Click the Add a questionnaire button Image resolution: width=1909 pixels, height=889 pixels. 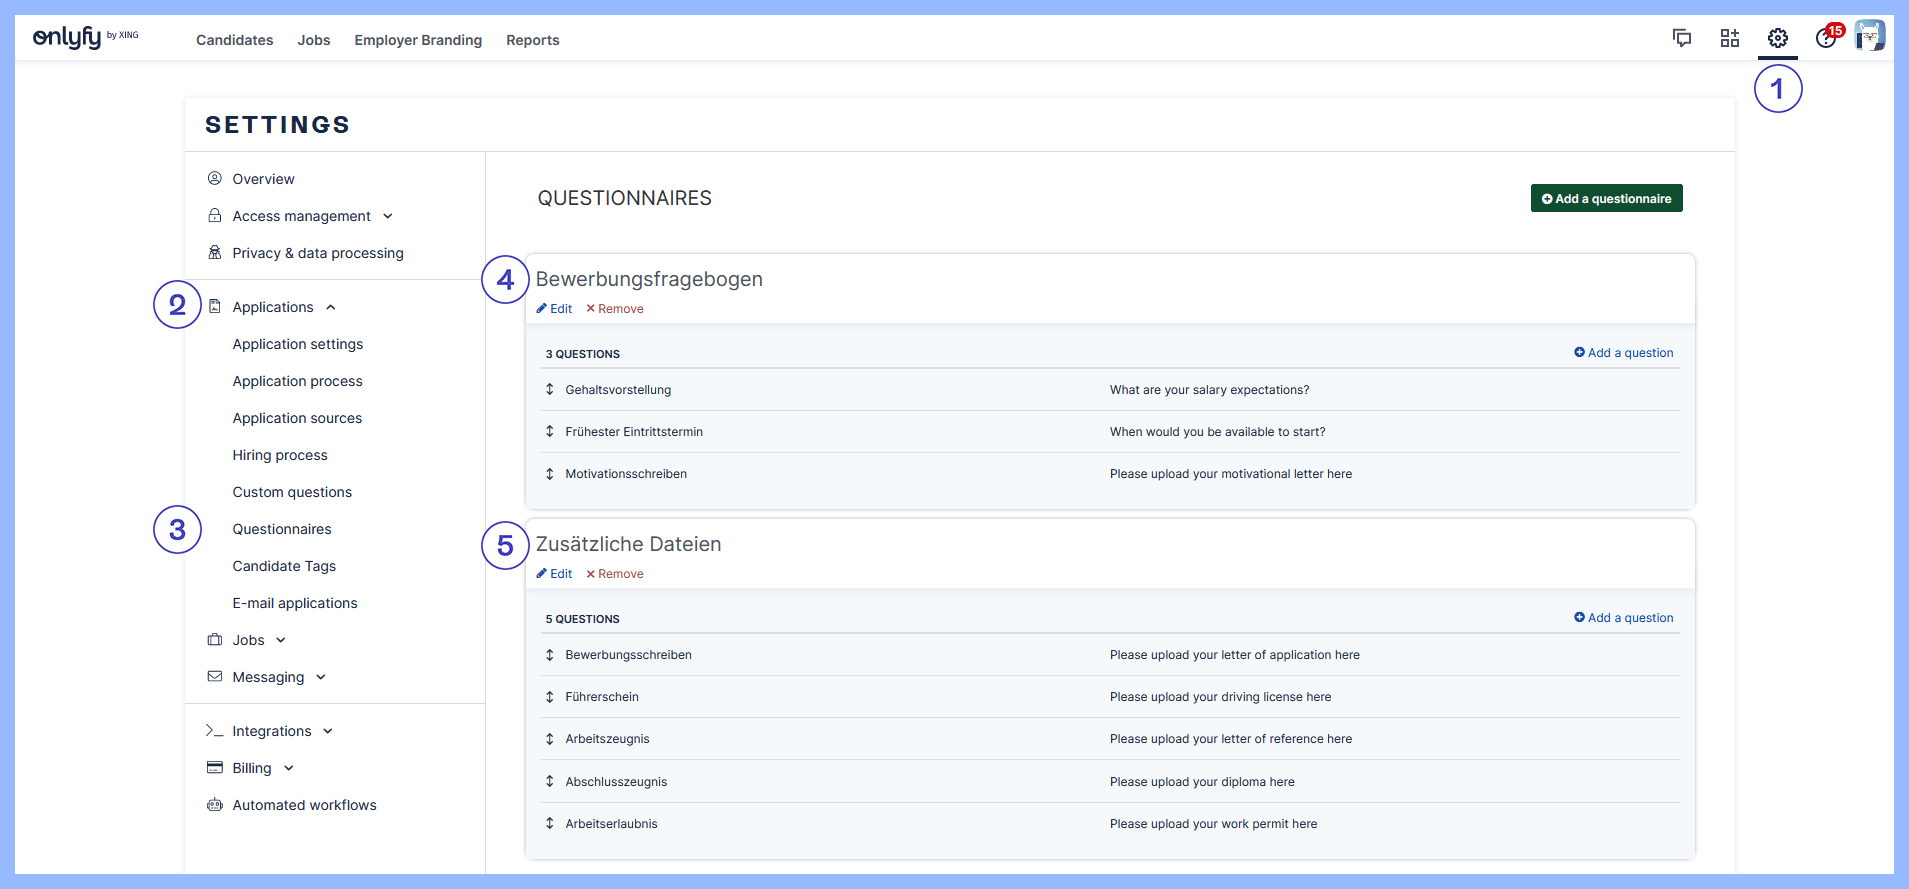1606,198
